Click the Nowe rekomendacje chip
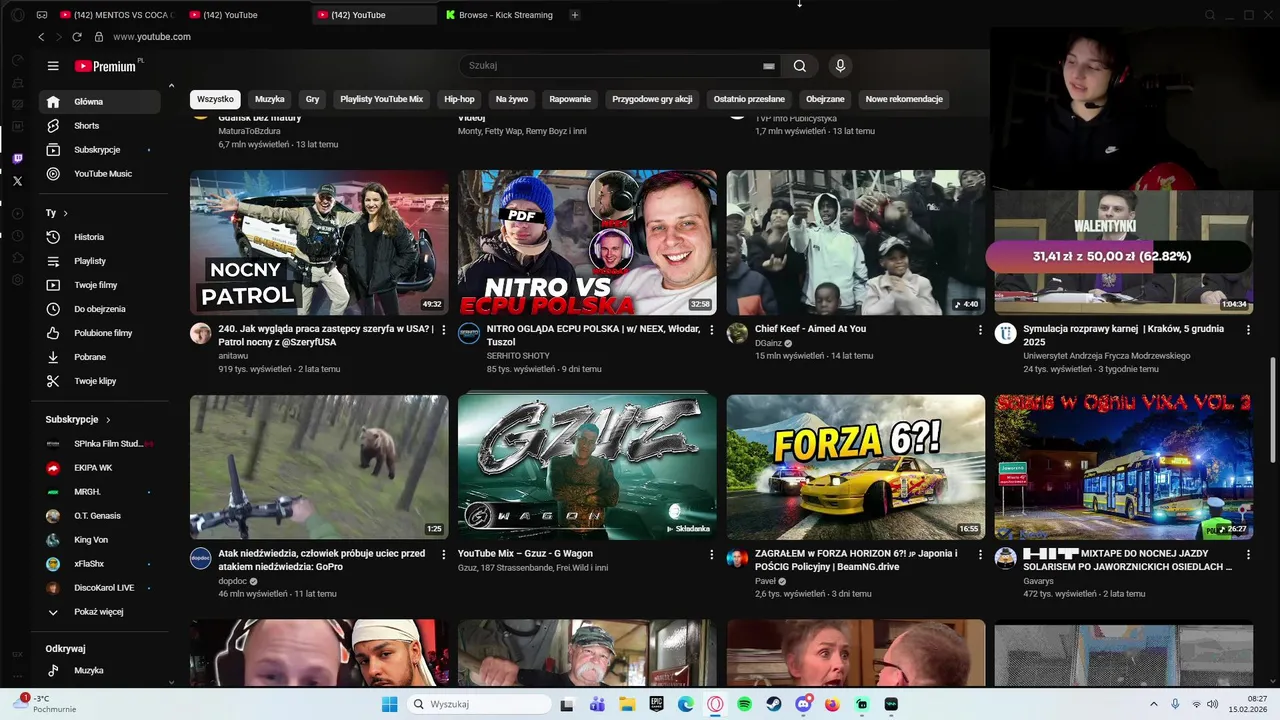Screen dimensions: 1280x720 coord(904,99)
